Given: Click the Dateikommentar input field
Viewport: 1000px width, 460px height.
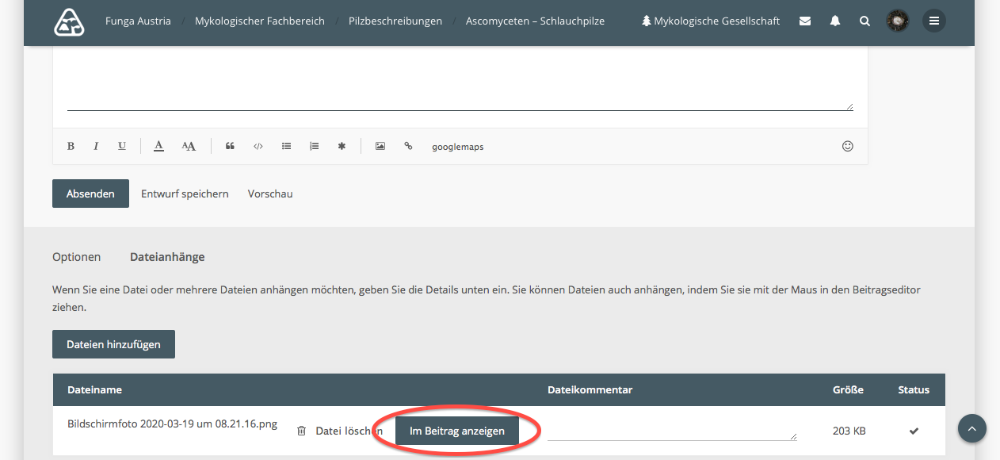Looking at the screenshot, I should pyautogui.click(x=671, y=430).
